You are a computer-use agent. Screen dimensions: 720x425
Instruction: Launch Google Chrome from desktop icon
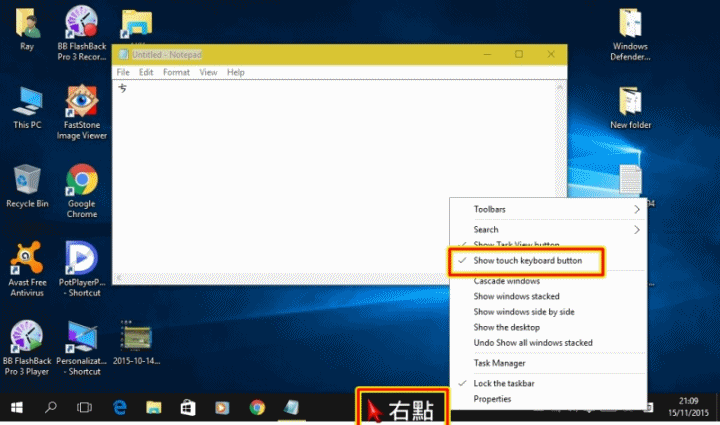[x=82, y=179]
